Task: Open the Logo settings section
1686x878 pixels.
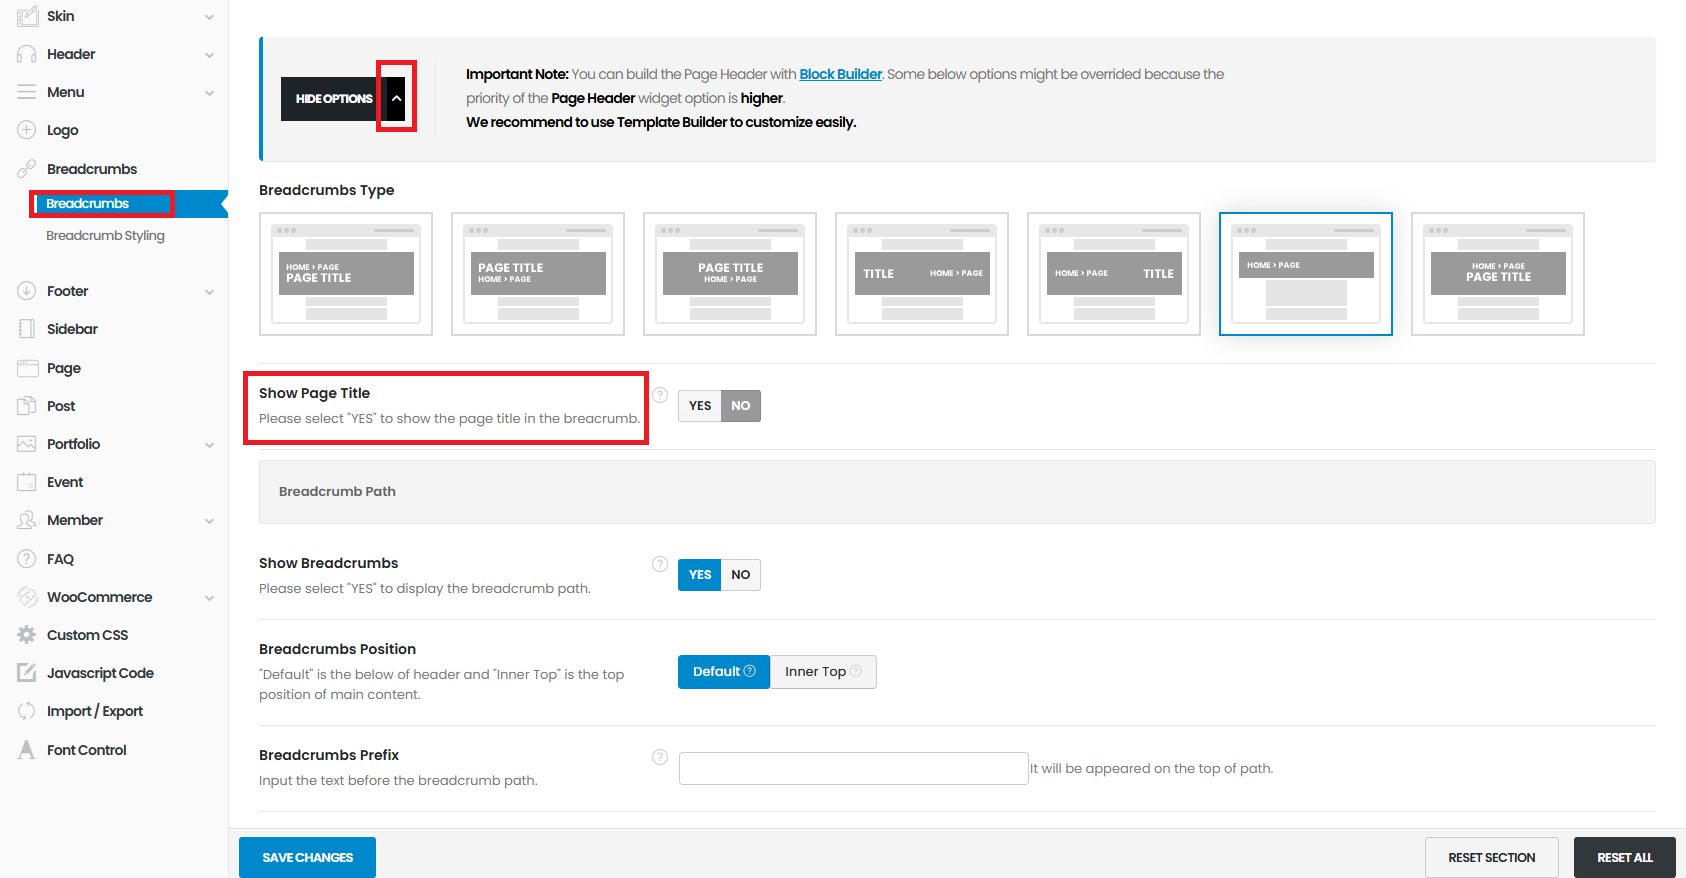Action: tap(62, 130)
